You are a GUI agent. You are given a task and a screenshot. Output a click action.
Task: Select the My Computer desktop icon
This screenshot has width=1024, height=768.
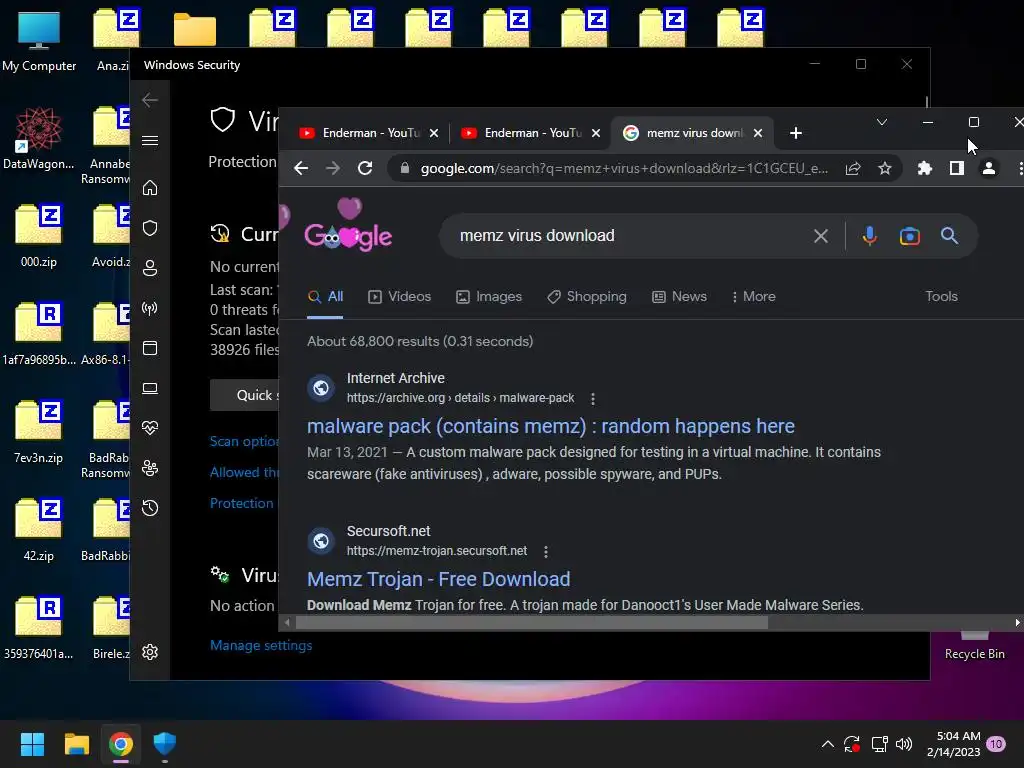(39, 40)
